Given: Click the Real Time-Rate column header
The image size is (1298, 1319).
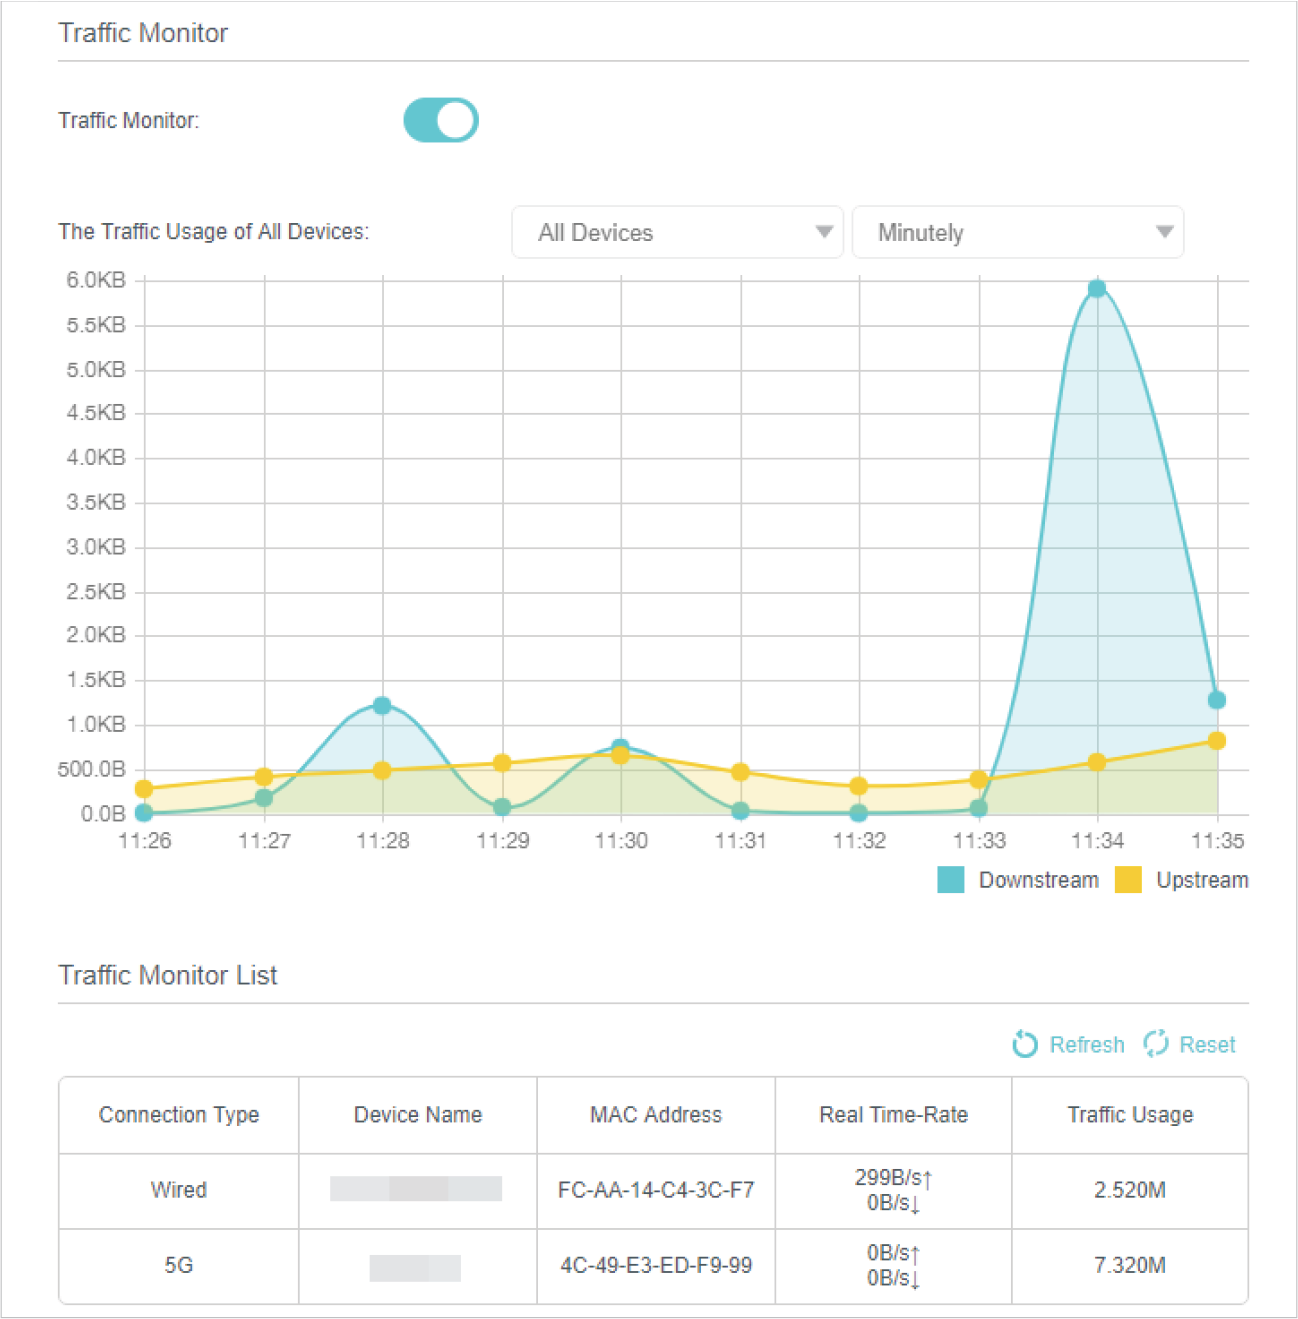Looking at the screenshot, I should pos(893,1115).
